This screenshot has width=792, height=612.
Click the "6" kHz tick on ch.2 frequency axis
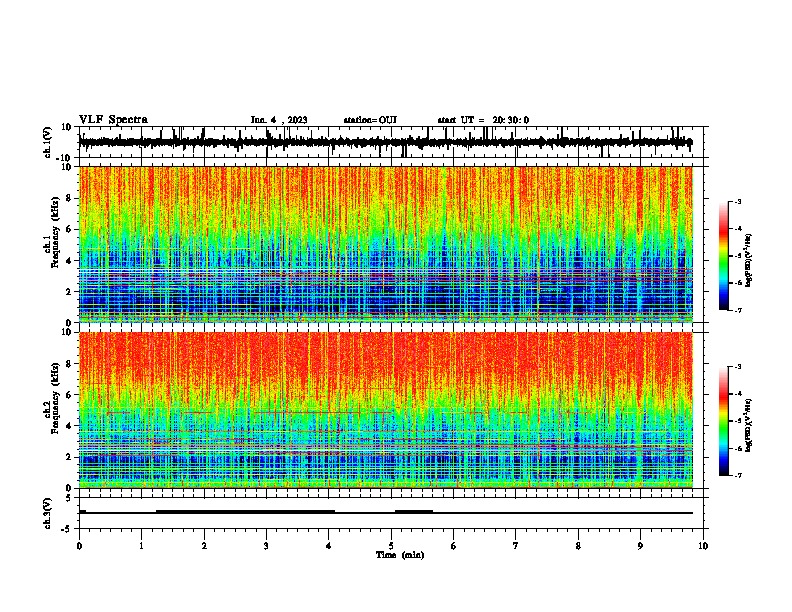[70, 395]
